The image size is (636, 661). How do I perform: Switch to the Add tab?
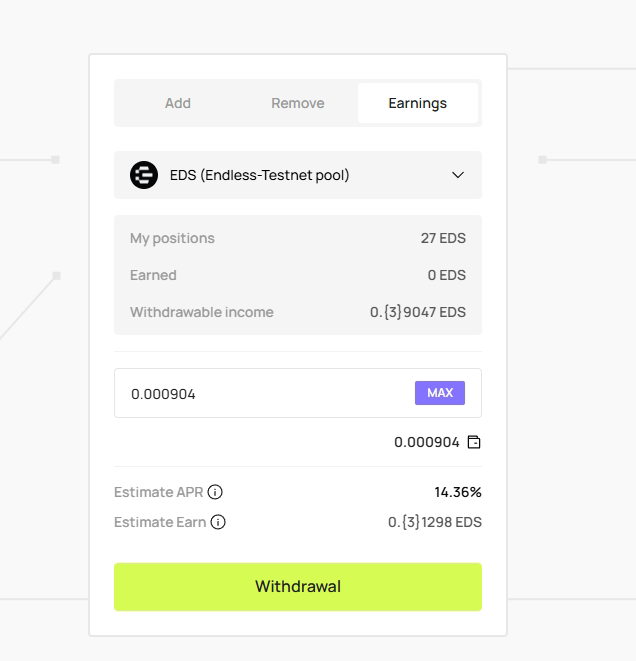tap(178, 103)
